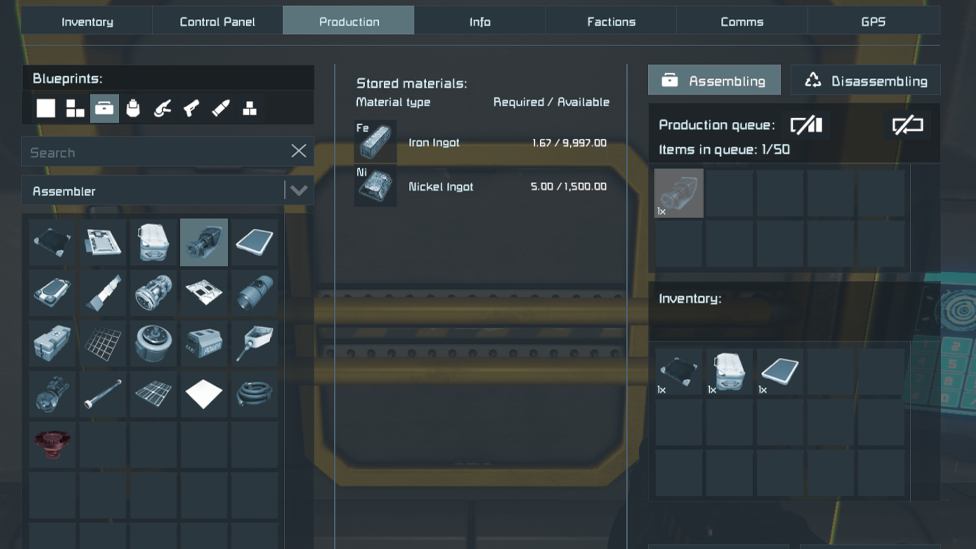Queue a Bulletproof Glass blueprint
This screenshot has height=549, width=976.
[x=52, y=242]
